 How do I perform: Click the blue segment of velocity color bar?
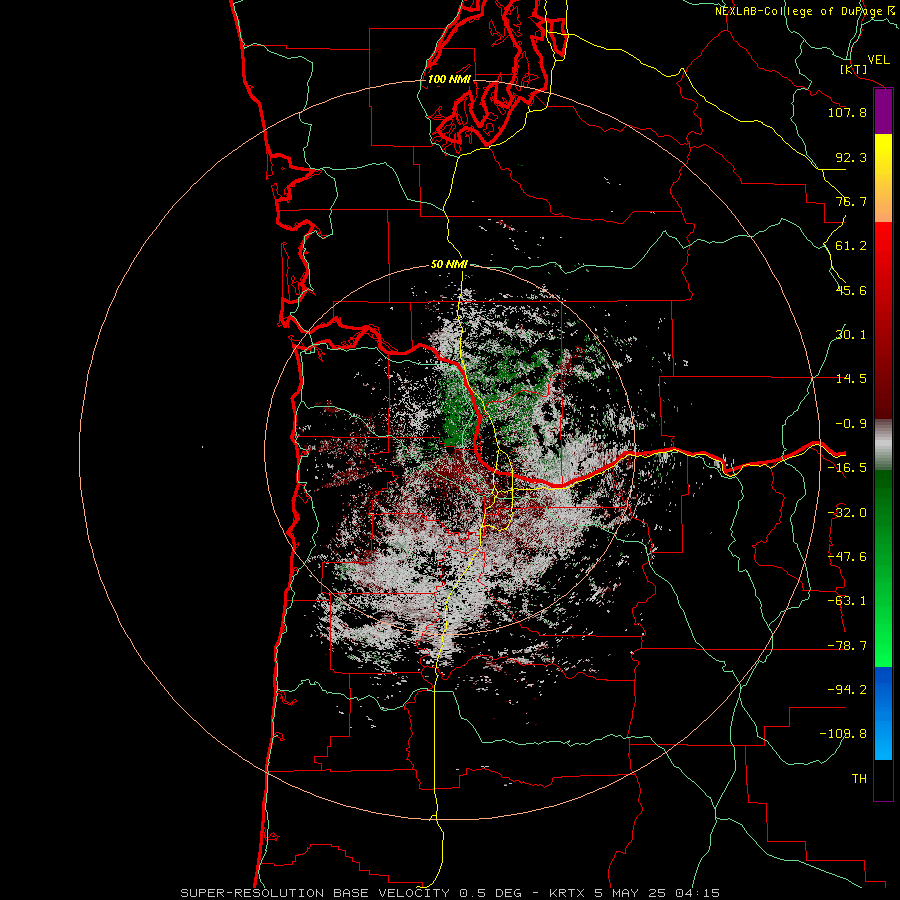[x=883, y=713]
